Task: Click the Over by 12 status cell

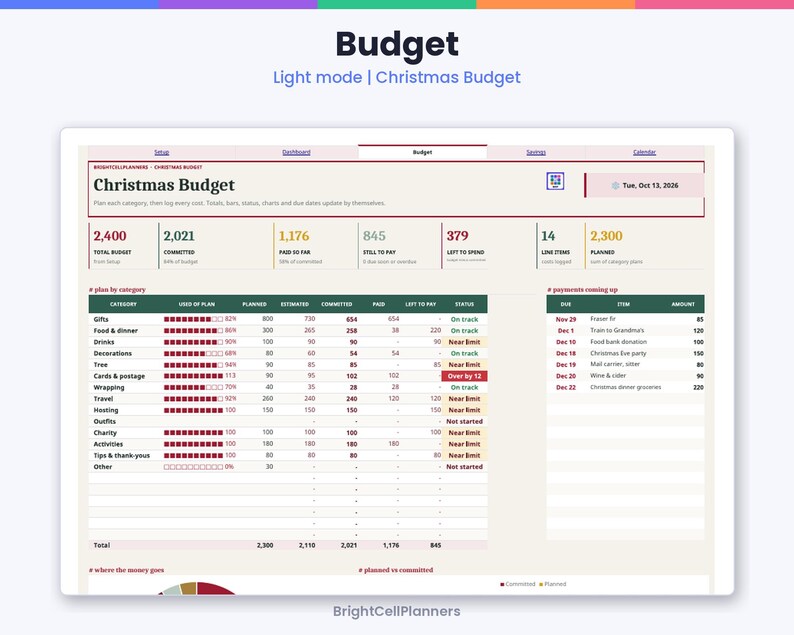Action: click(464, 376)
